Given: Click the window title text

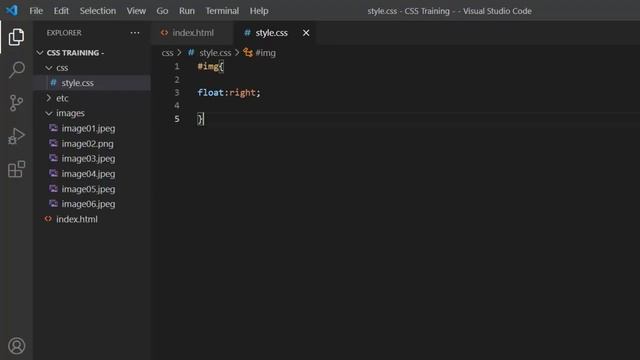Looking at the screenshot, I should coord(449,11).
